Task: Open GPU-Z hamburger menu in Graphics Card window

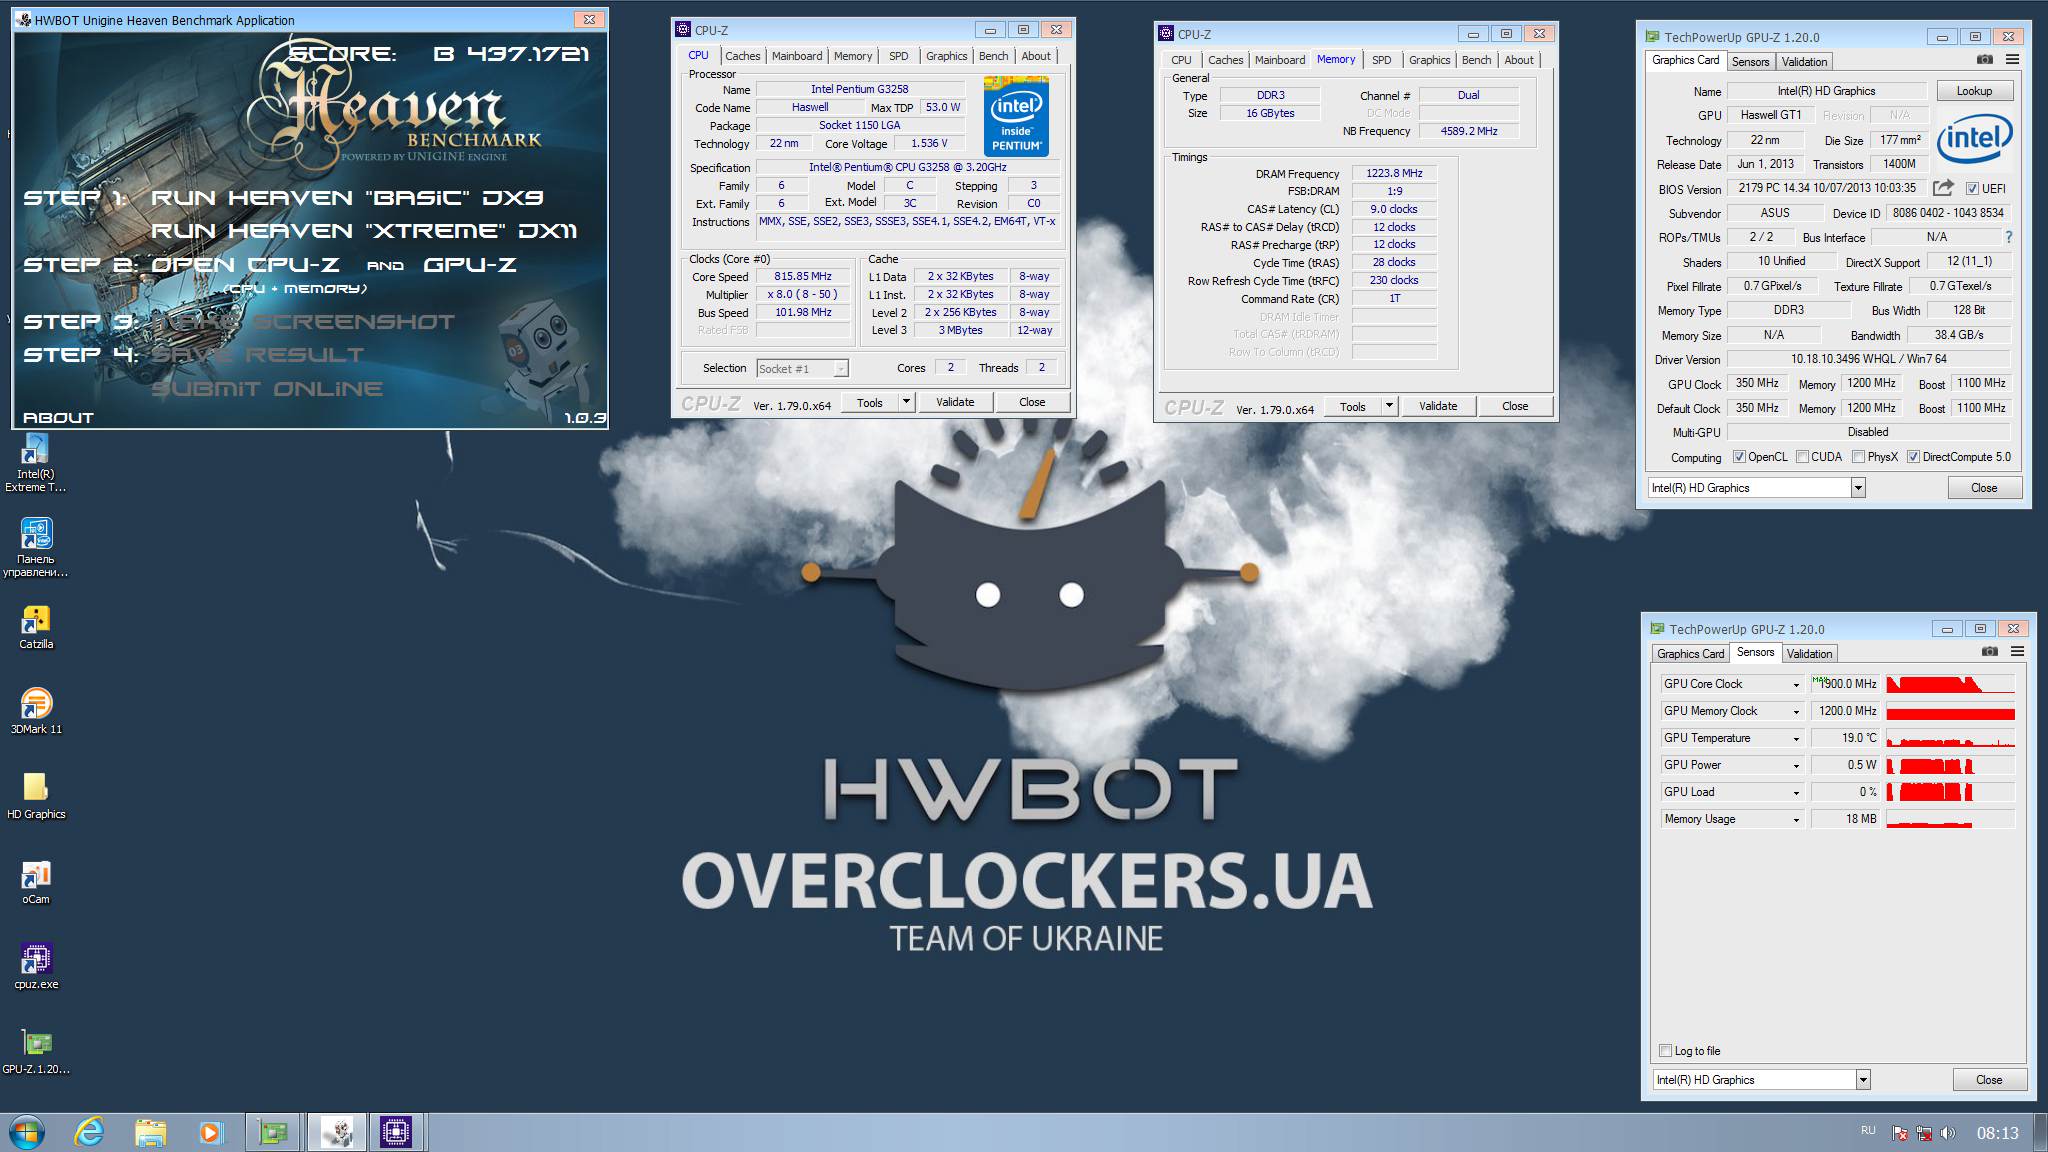Action: click(x=2012, y=60)
